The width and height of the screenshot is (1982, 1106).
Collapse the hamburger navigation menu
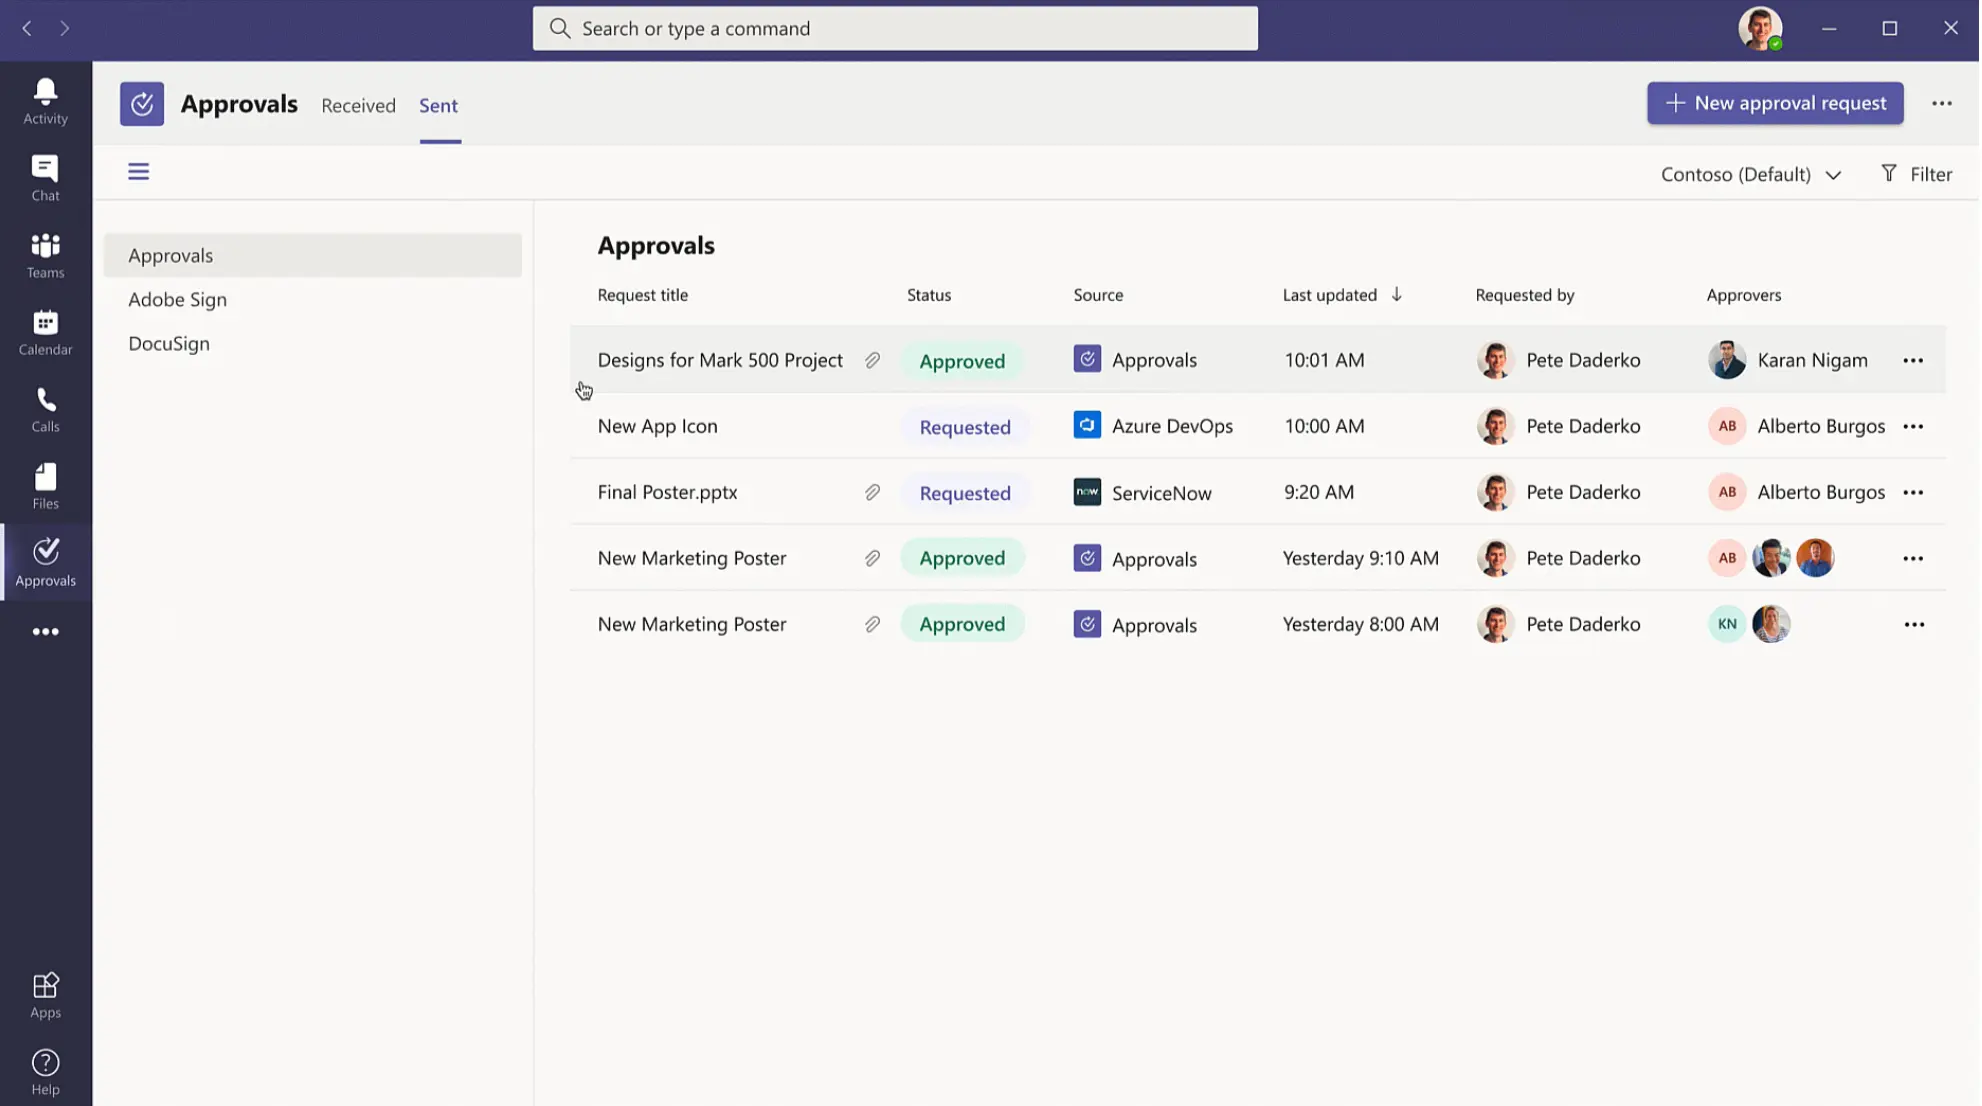[x=138, y=172]
